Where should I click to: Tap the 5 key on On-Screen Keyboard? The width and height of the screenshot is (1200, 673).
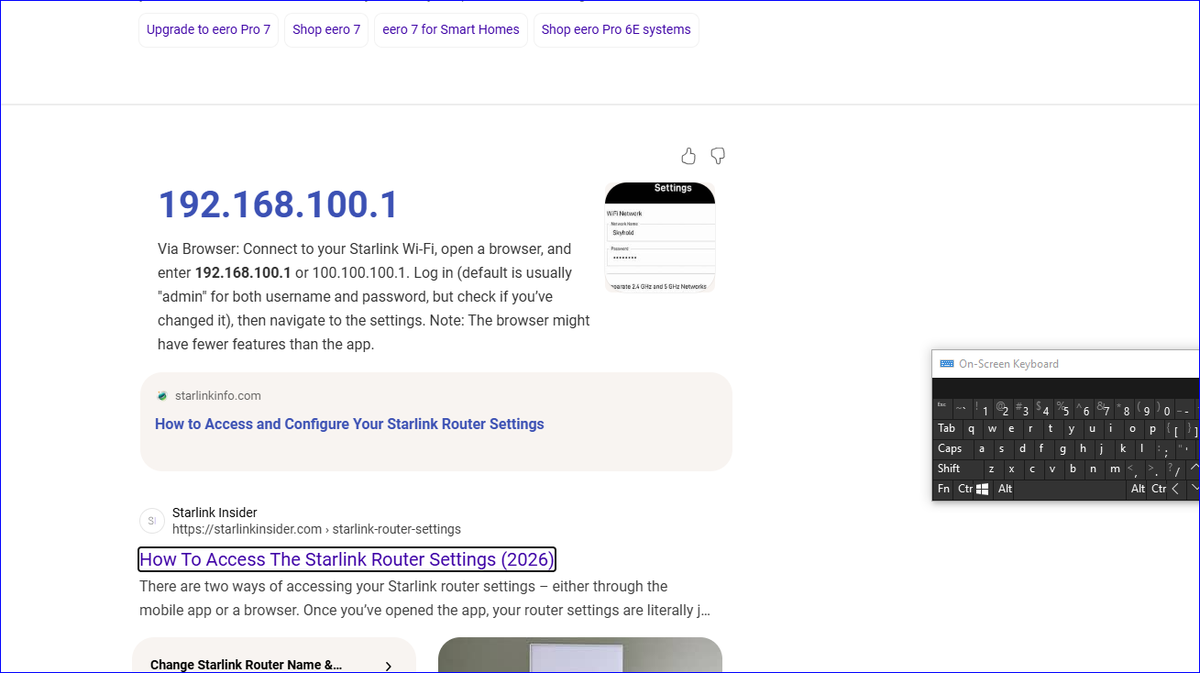pos(1064,409)
